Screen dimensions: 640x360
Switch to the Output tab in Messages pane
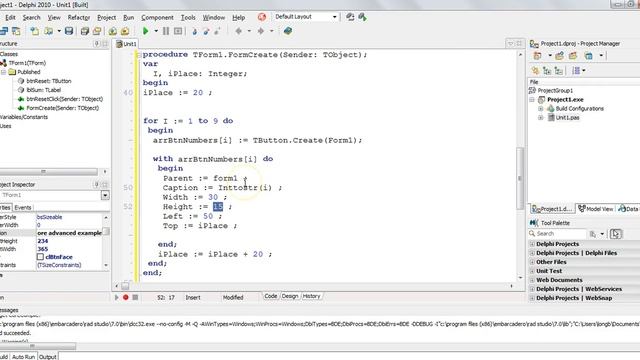(47, 356)
